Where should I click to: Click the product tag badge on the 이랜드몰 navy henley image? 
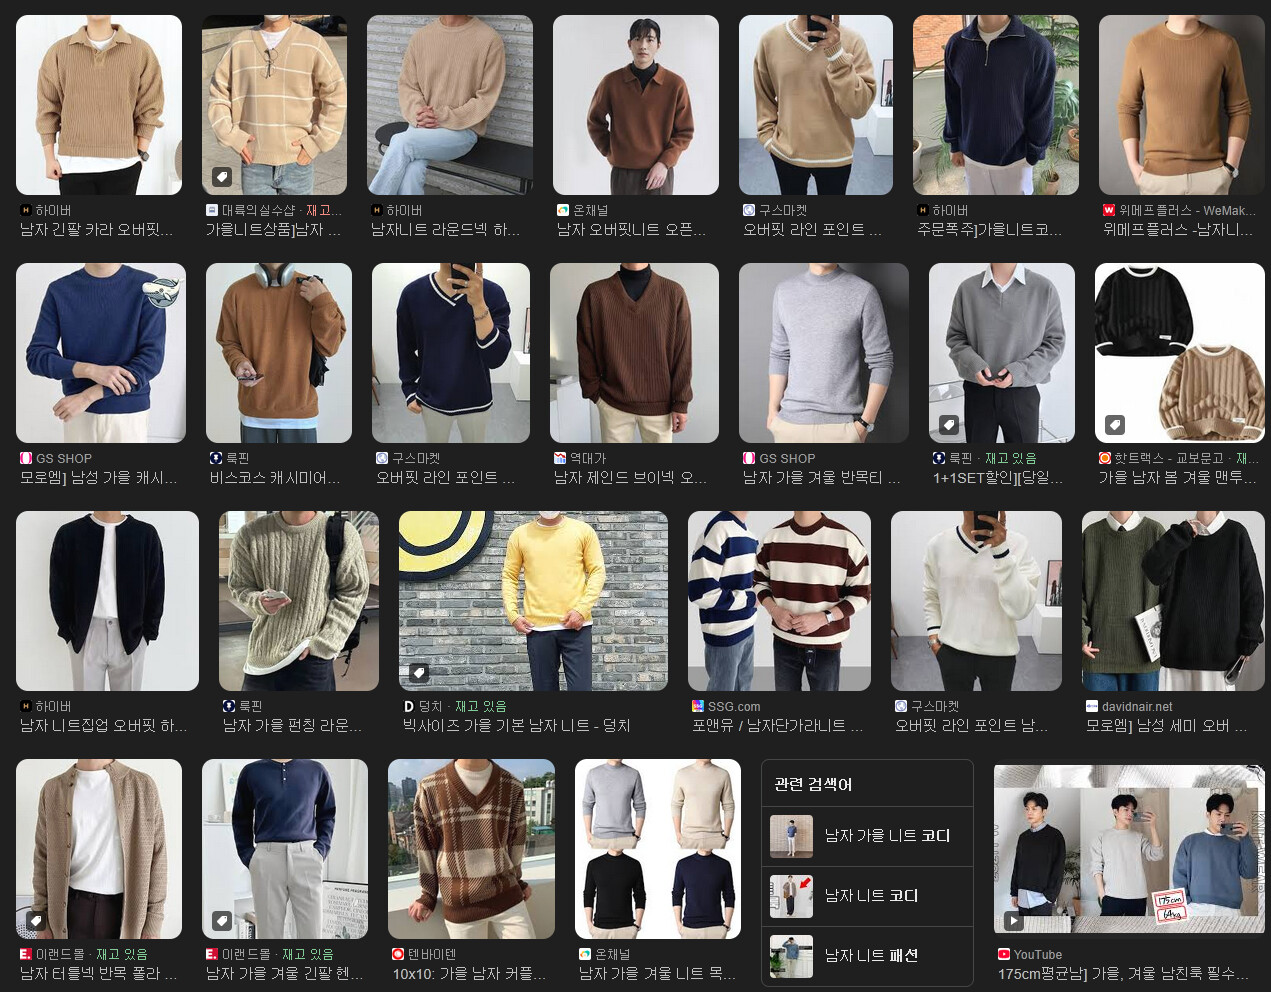coord(222,921)
